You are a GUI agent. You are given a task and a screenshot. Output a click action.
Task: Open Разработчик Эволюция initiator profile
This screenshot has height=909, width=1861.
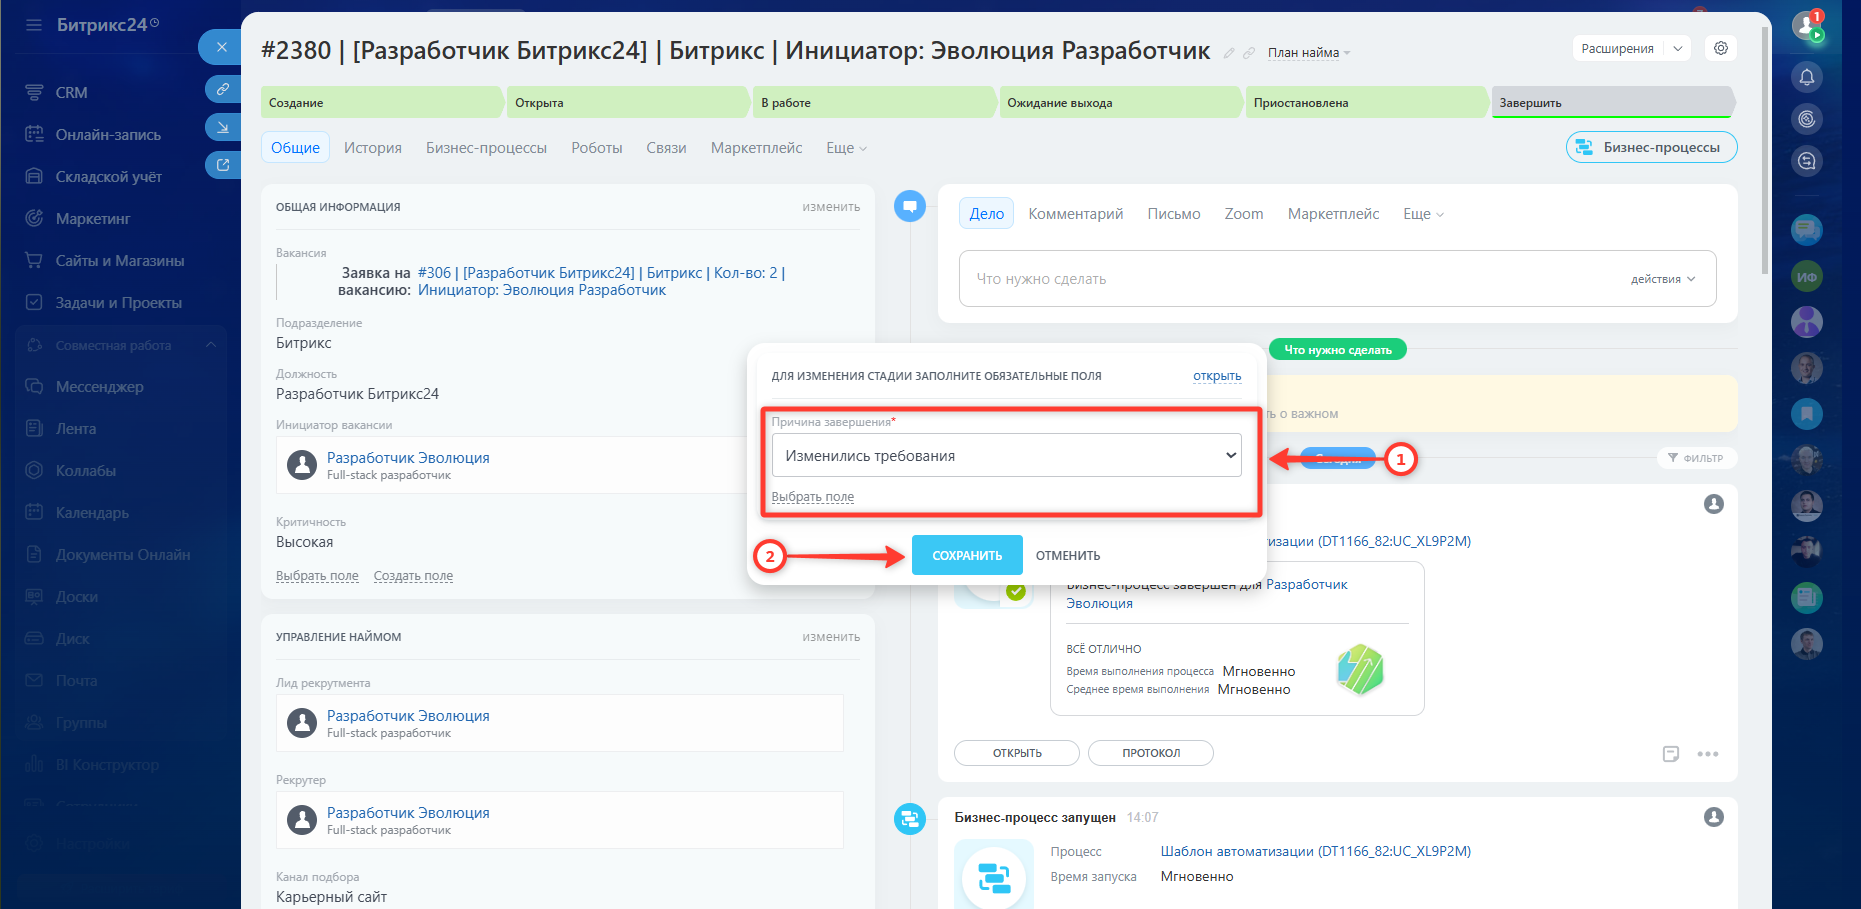coord(408,457)
